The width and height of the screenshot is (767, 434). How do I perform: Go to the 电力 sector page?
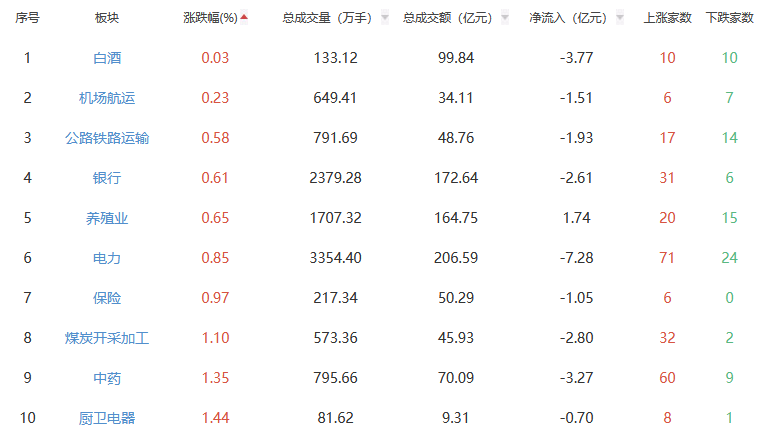tap(106, 258)
